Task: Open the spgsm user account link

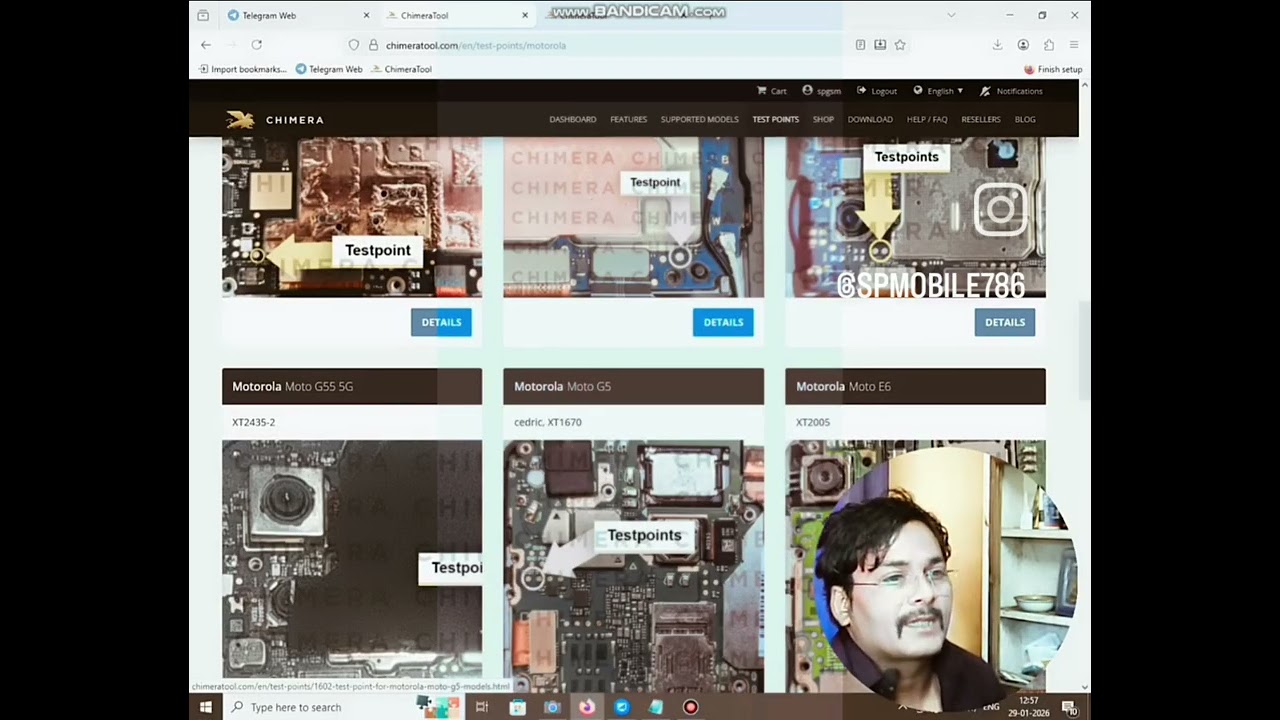Action: [821, 91]
